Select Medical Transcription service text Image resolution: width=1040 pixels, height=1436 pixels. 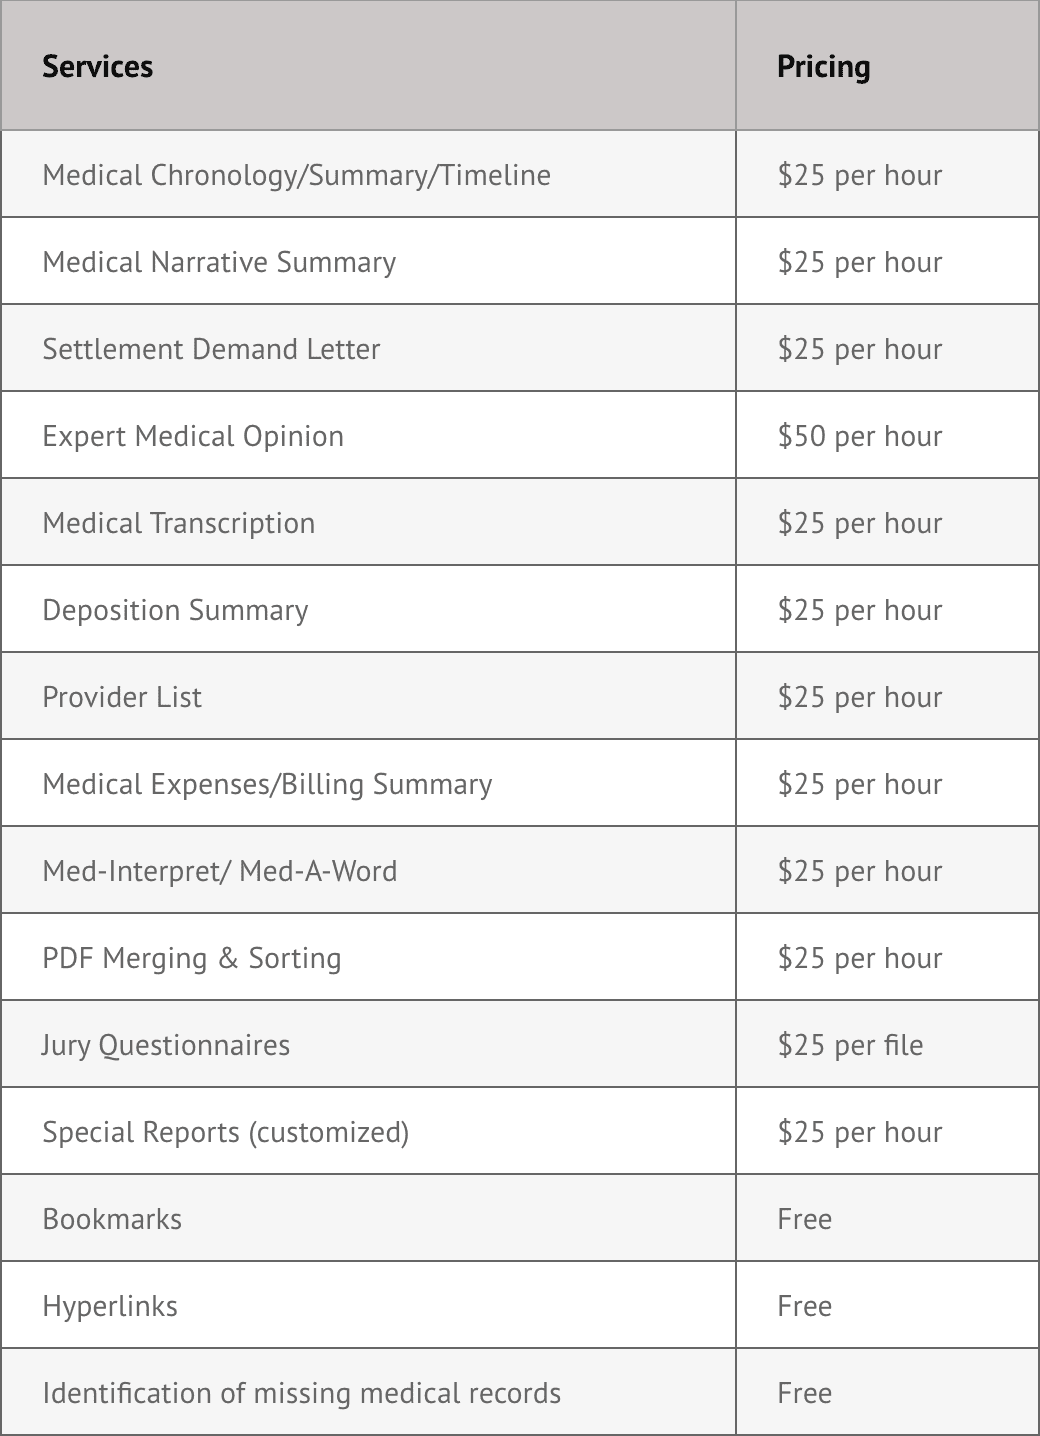point(178,523)
